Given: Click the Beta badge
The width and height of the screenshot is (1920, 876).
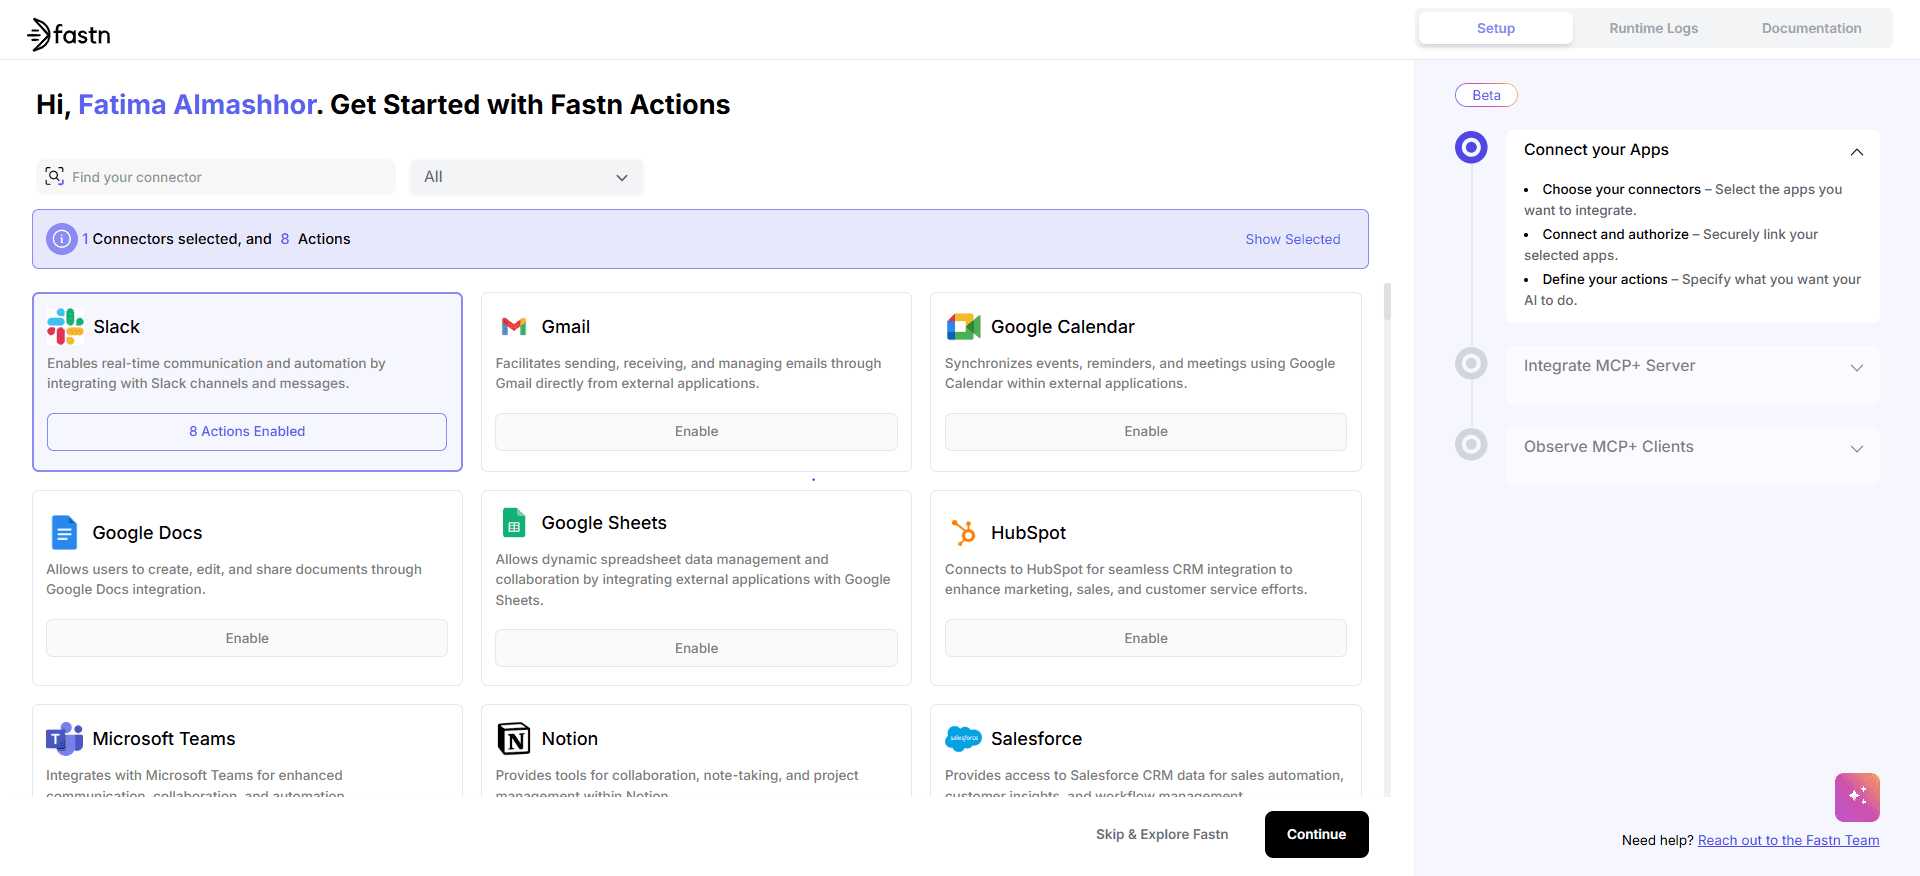Looking at the screenshot, I should click(x=1486, y=95).
